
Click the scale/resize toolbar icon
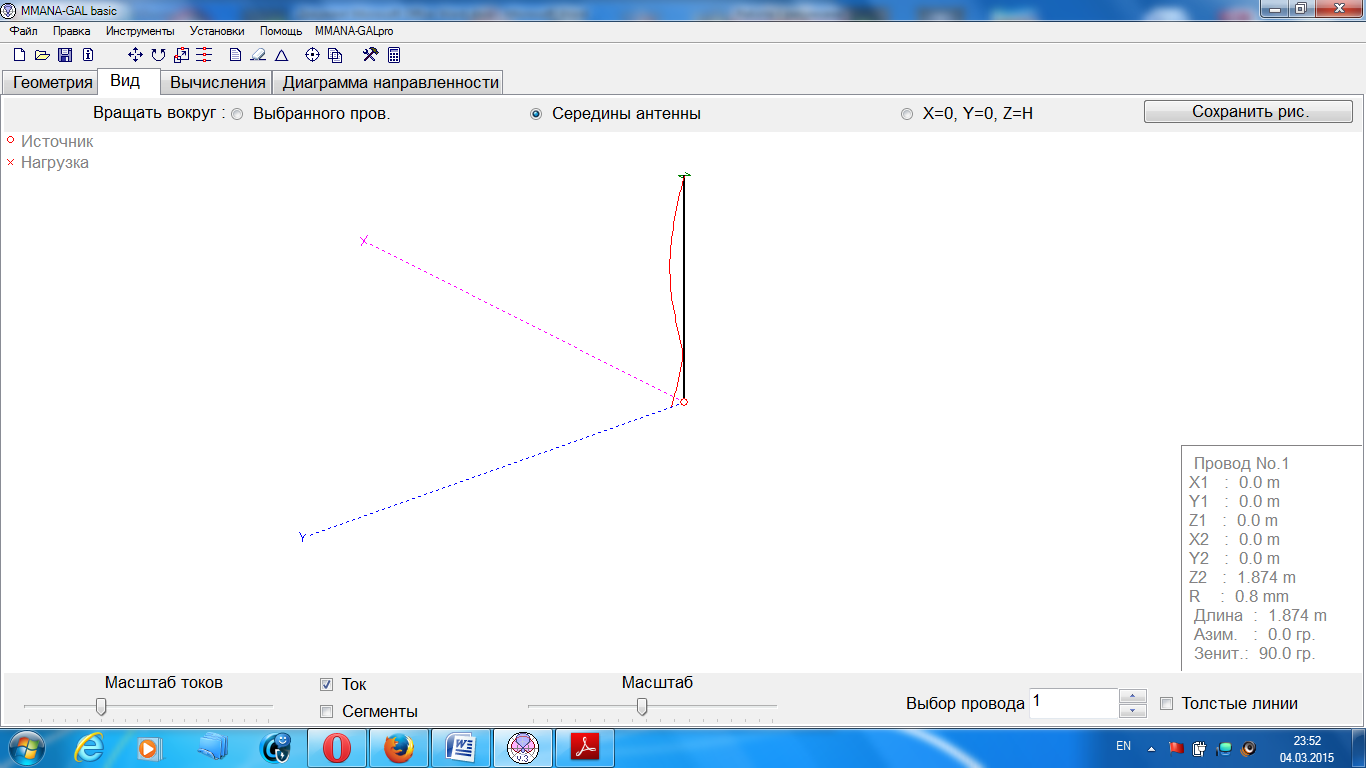coord(181,55)
